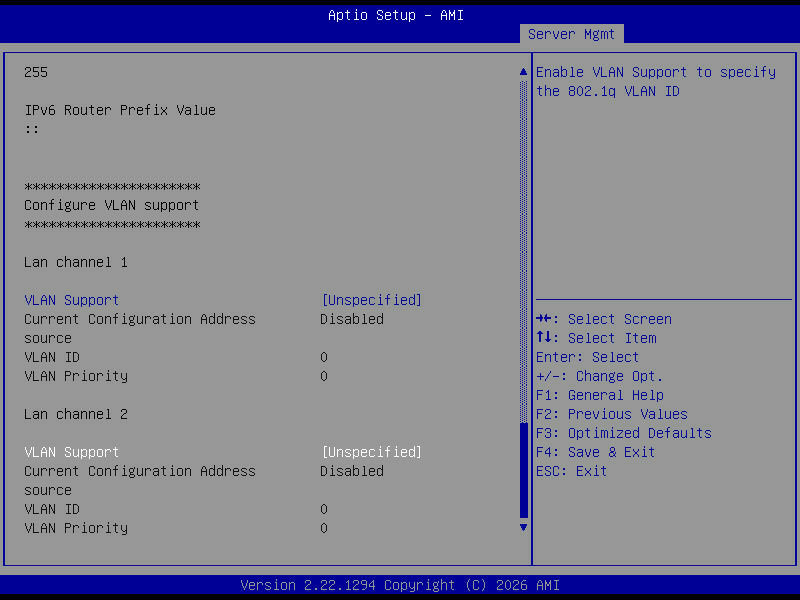This screenshot has width=800, height=600.
Task: Click F2: Previous Values hint
Action: (x=612, y=414)
